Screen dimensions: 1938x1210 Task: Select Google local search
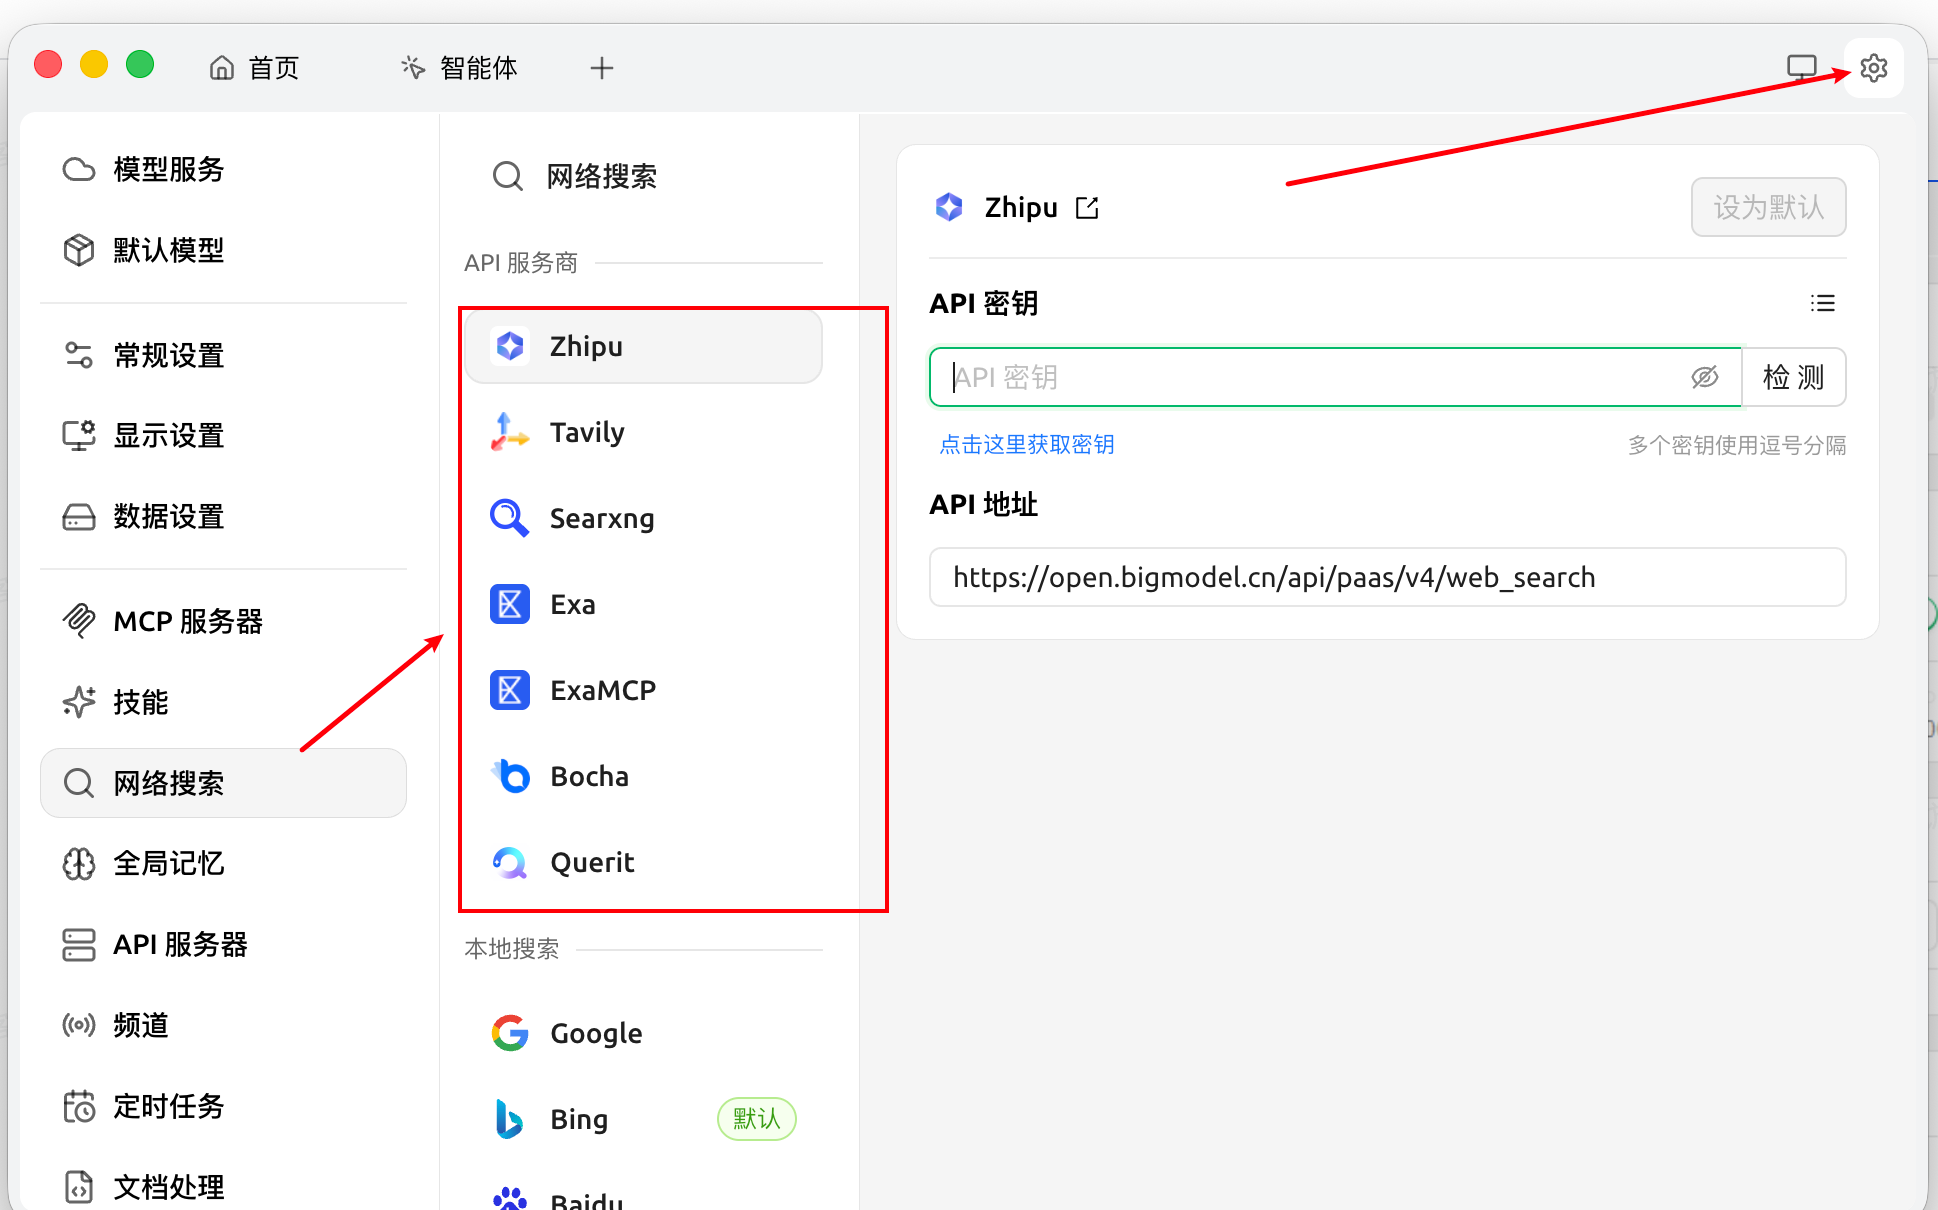(643, 1033)
